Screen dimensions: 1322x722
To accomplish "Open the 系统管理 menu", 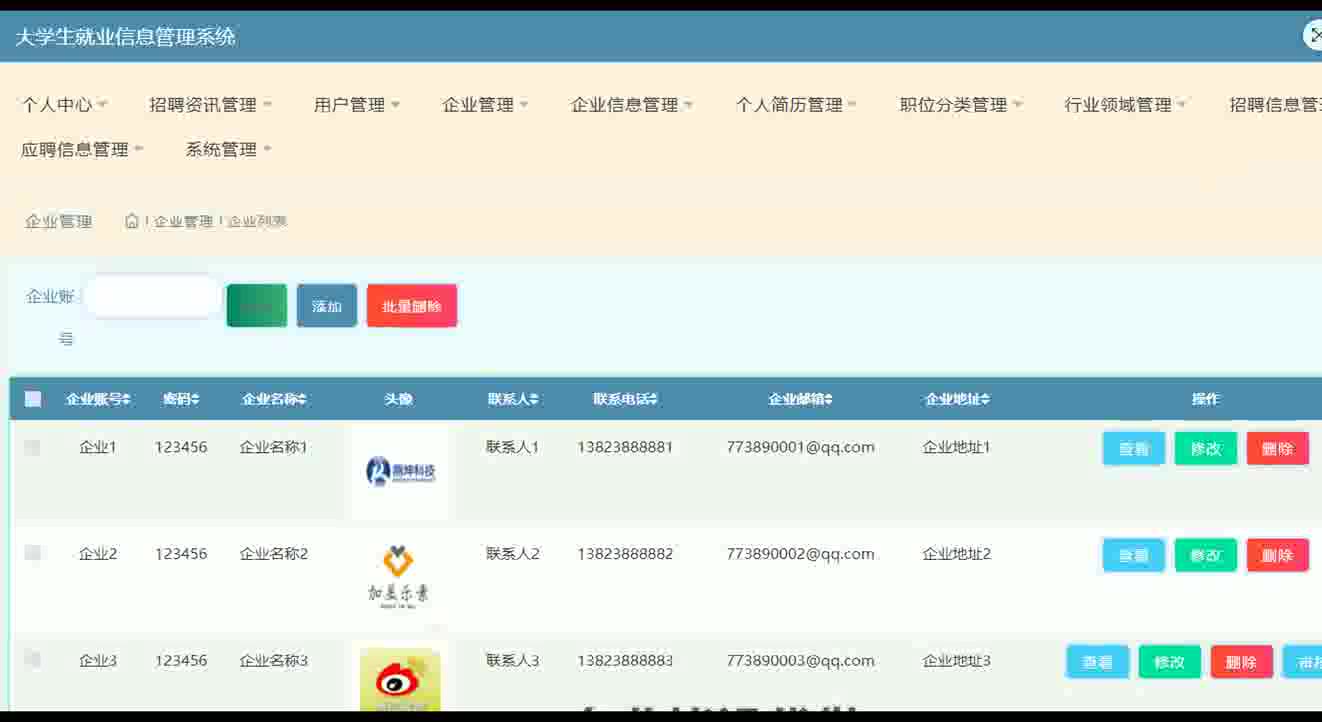I will [x=229, y=149].
